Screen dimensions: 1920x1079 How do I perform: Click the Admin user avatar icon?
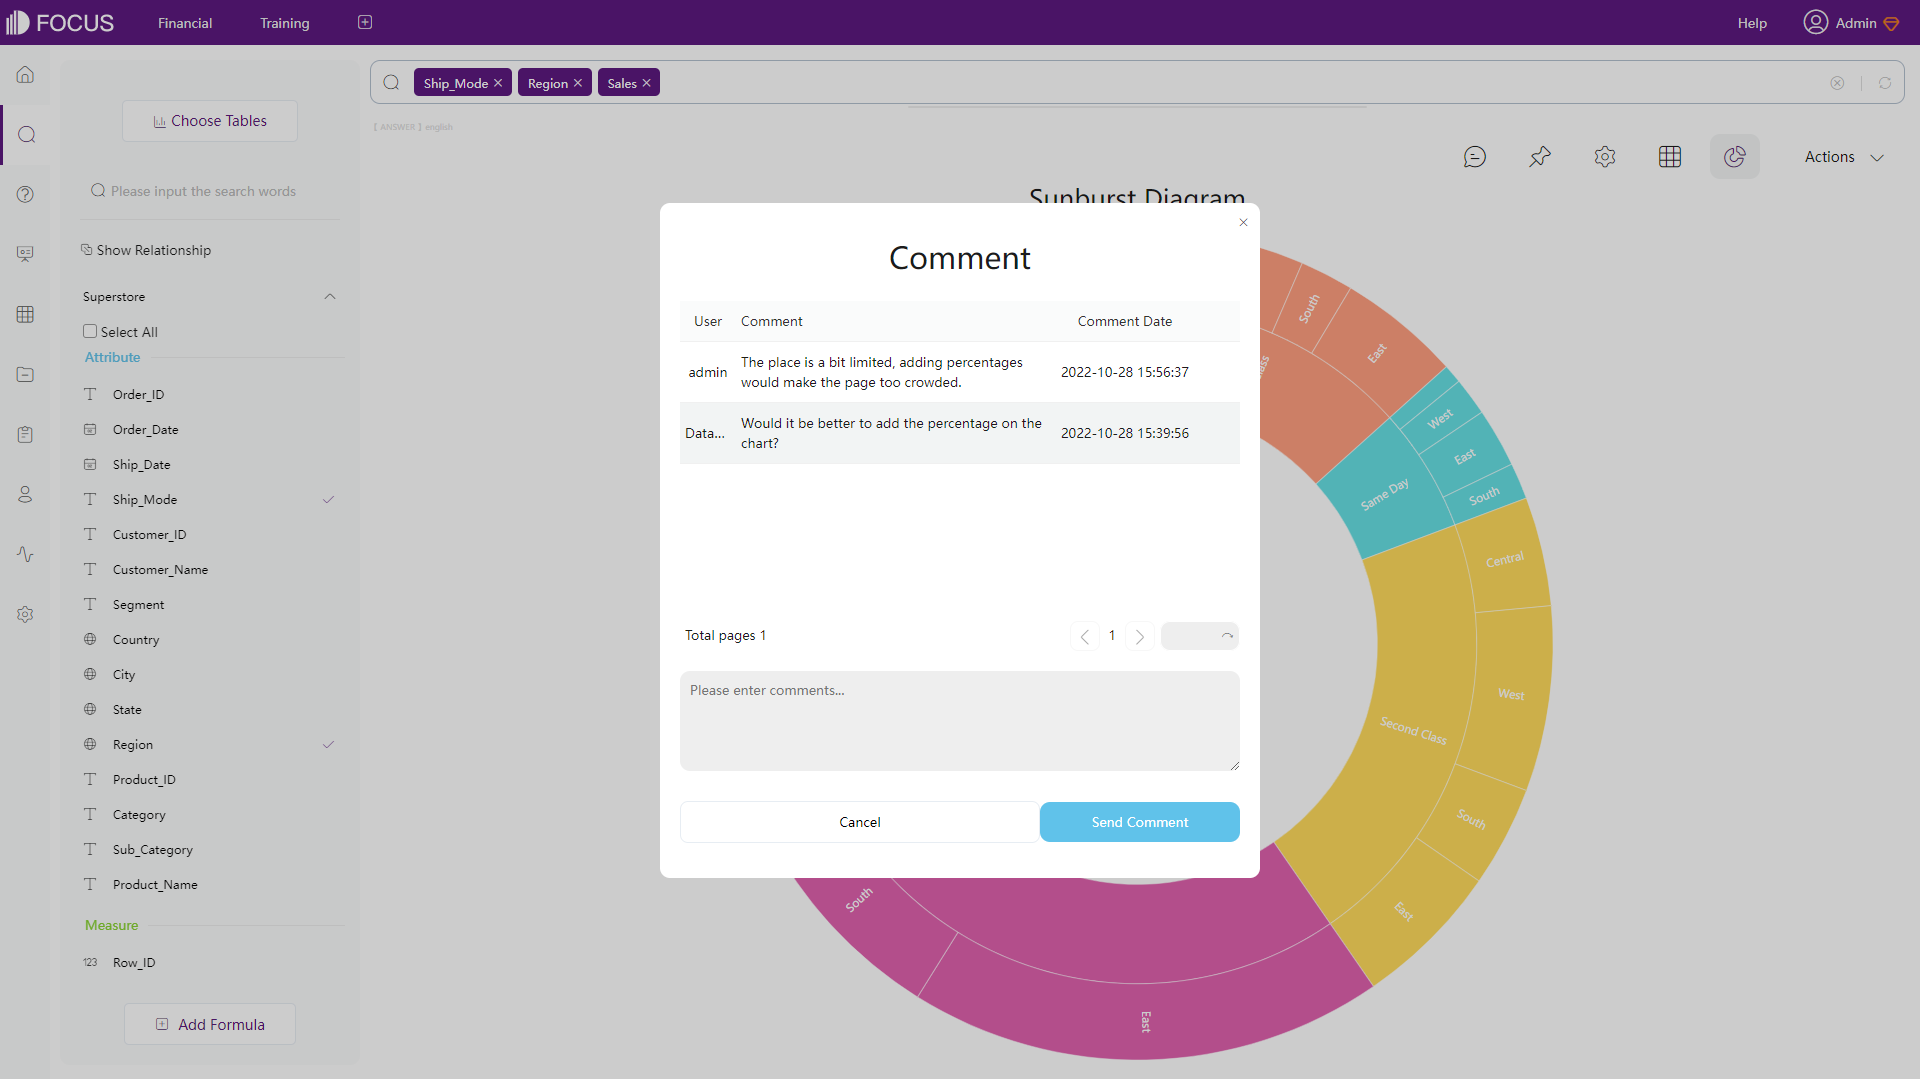click(x=1816, y=22)
